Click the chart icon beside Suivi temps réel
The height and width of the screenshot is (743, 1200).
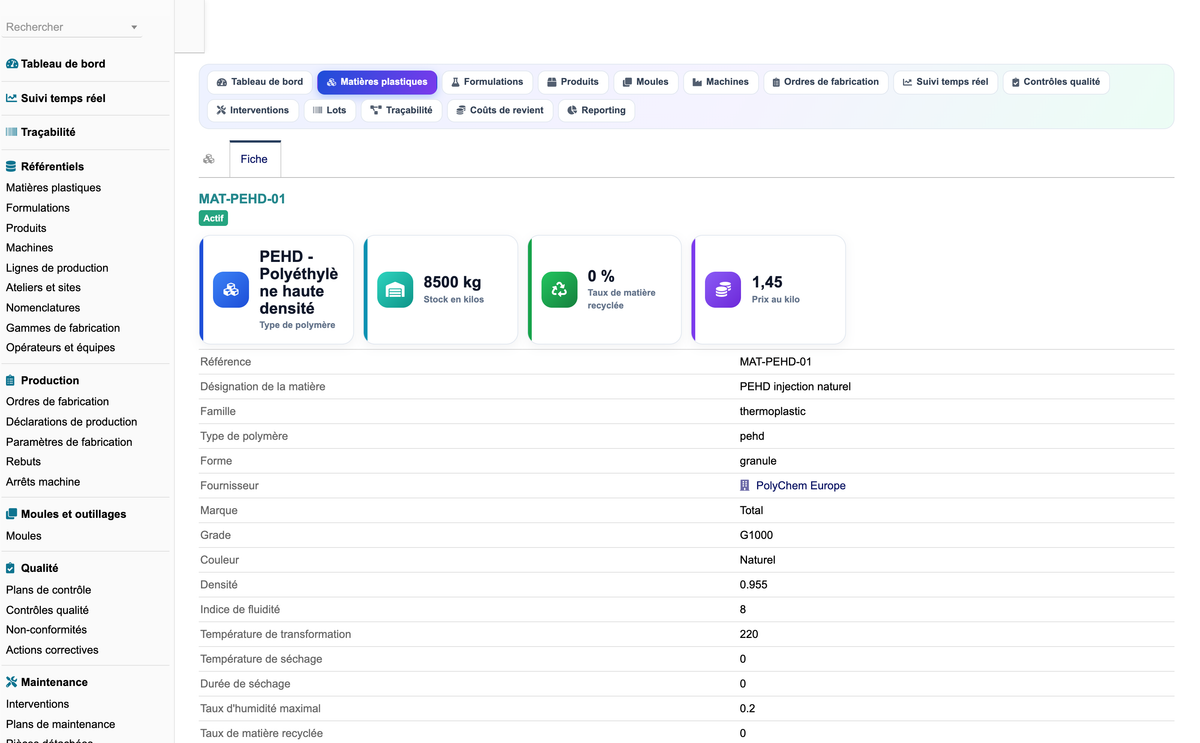pyautogui.click(x=12, y=98)
